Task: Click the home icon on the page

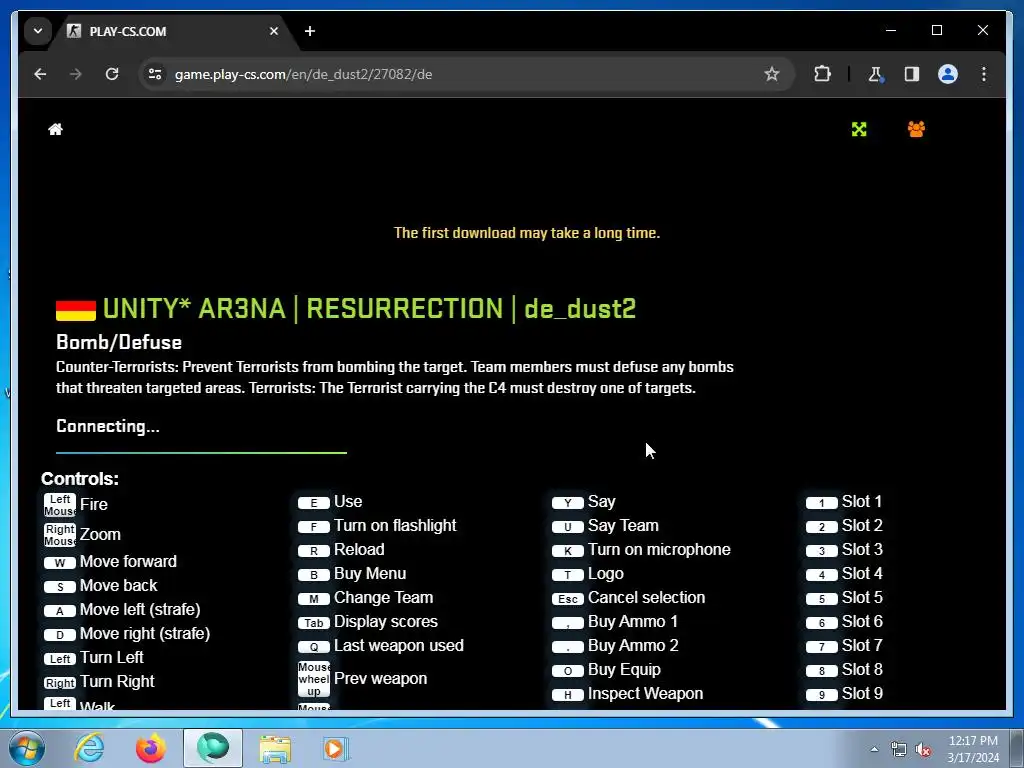Action: tap(56, 129)
